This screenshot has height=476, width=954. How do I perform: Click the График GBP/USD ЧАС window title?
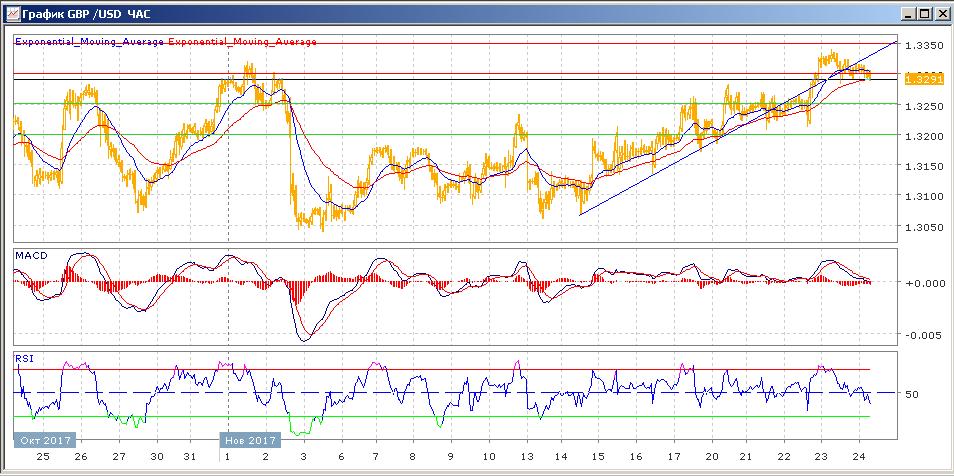[86, 13]
